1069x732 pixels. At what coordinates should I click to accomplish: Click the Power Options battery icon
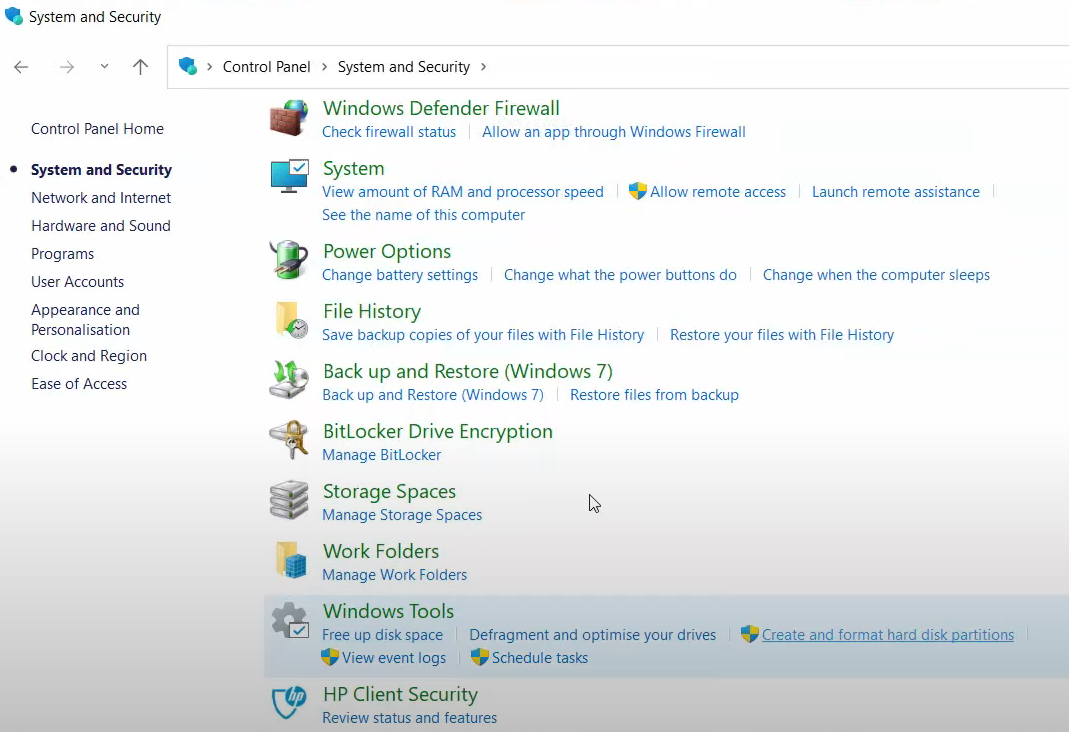[x=289, y=260]
